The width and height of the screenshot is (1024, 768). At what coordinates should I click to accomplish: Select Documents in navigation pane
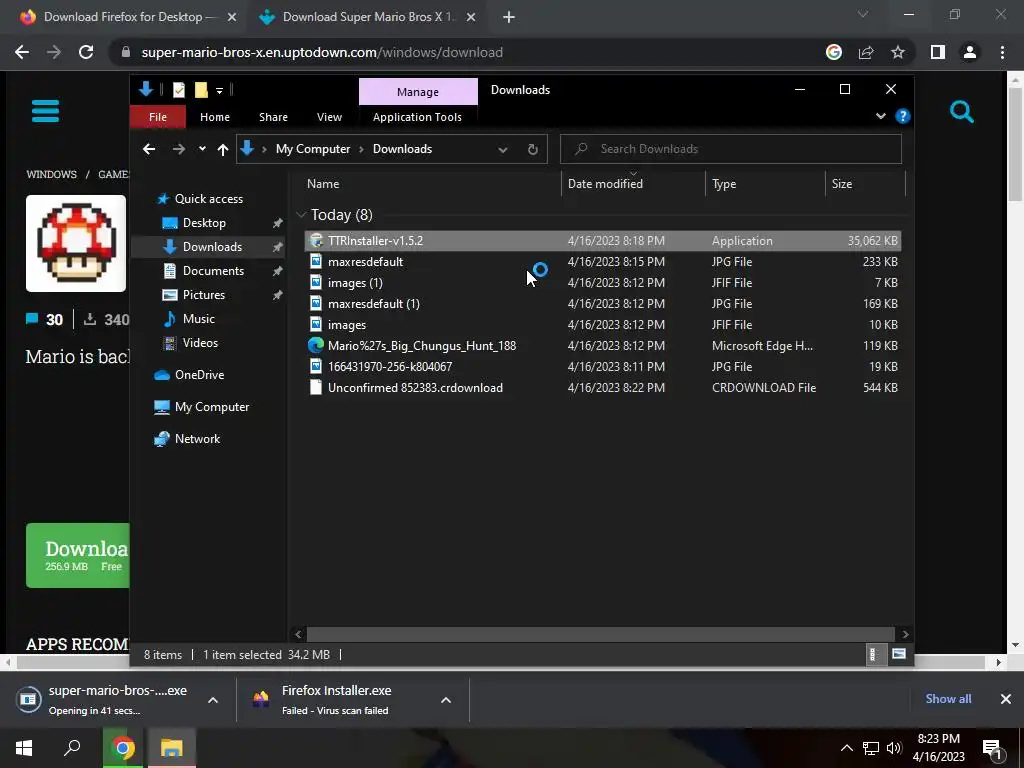coord(213,270)
